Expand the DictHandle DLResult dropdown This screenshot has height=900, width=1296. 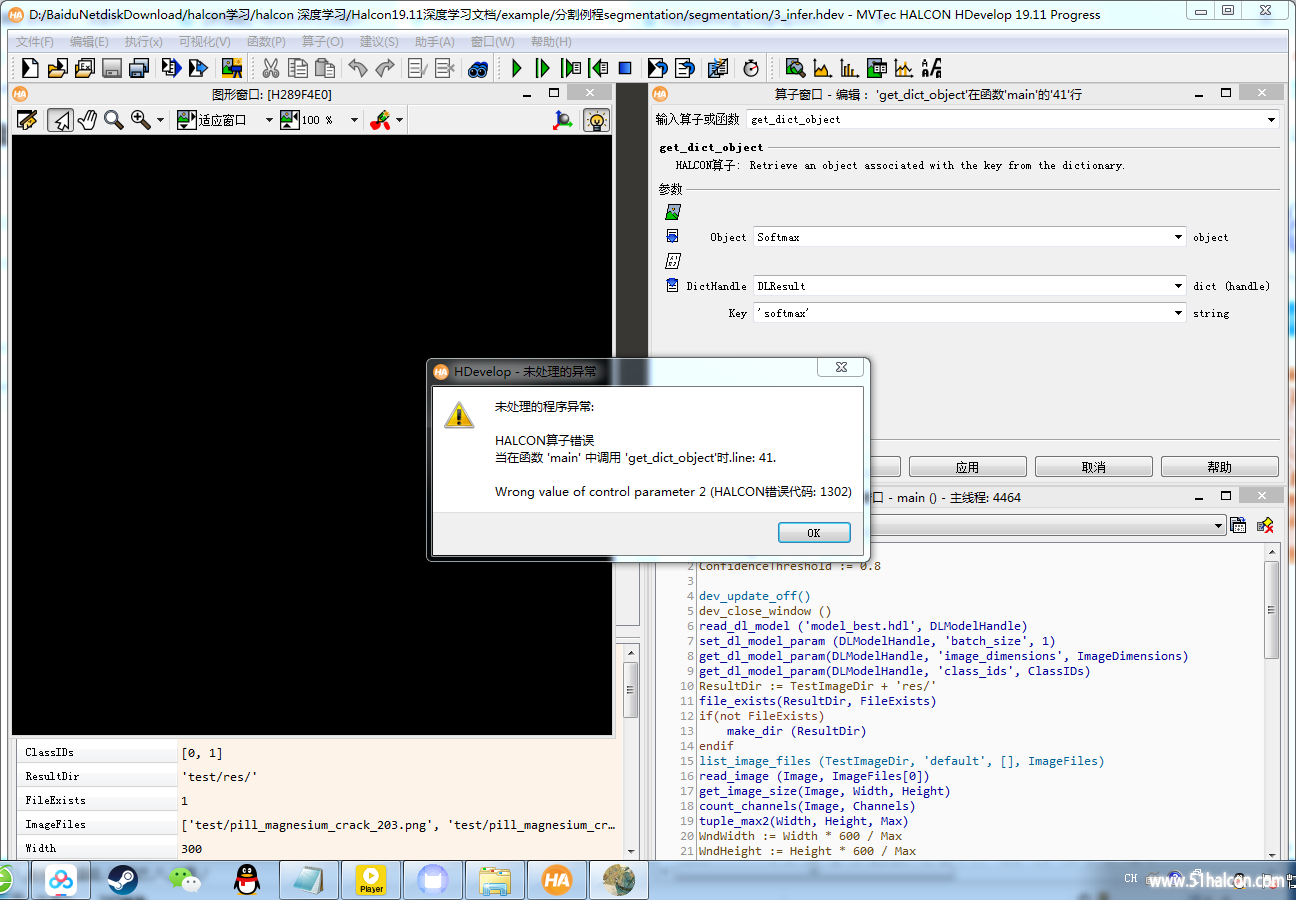[x=1179, y=286]
